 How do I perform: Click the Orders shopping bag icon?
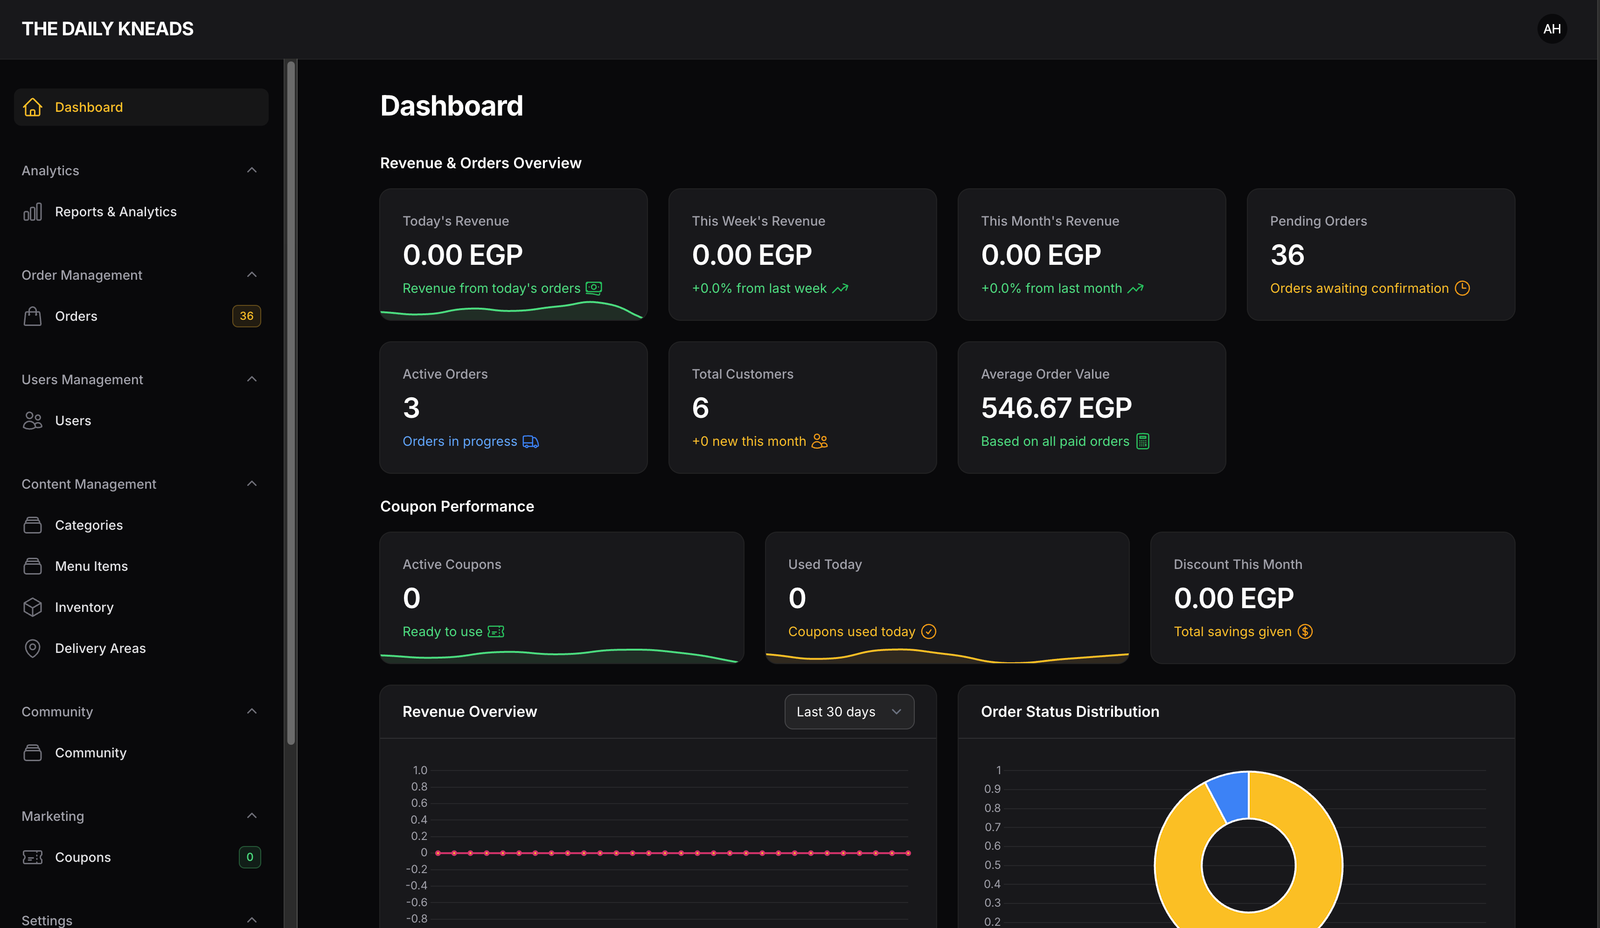point(33,316)
